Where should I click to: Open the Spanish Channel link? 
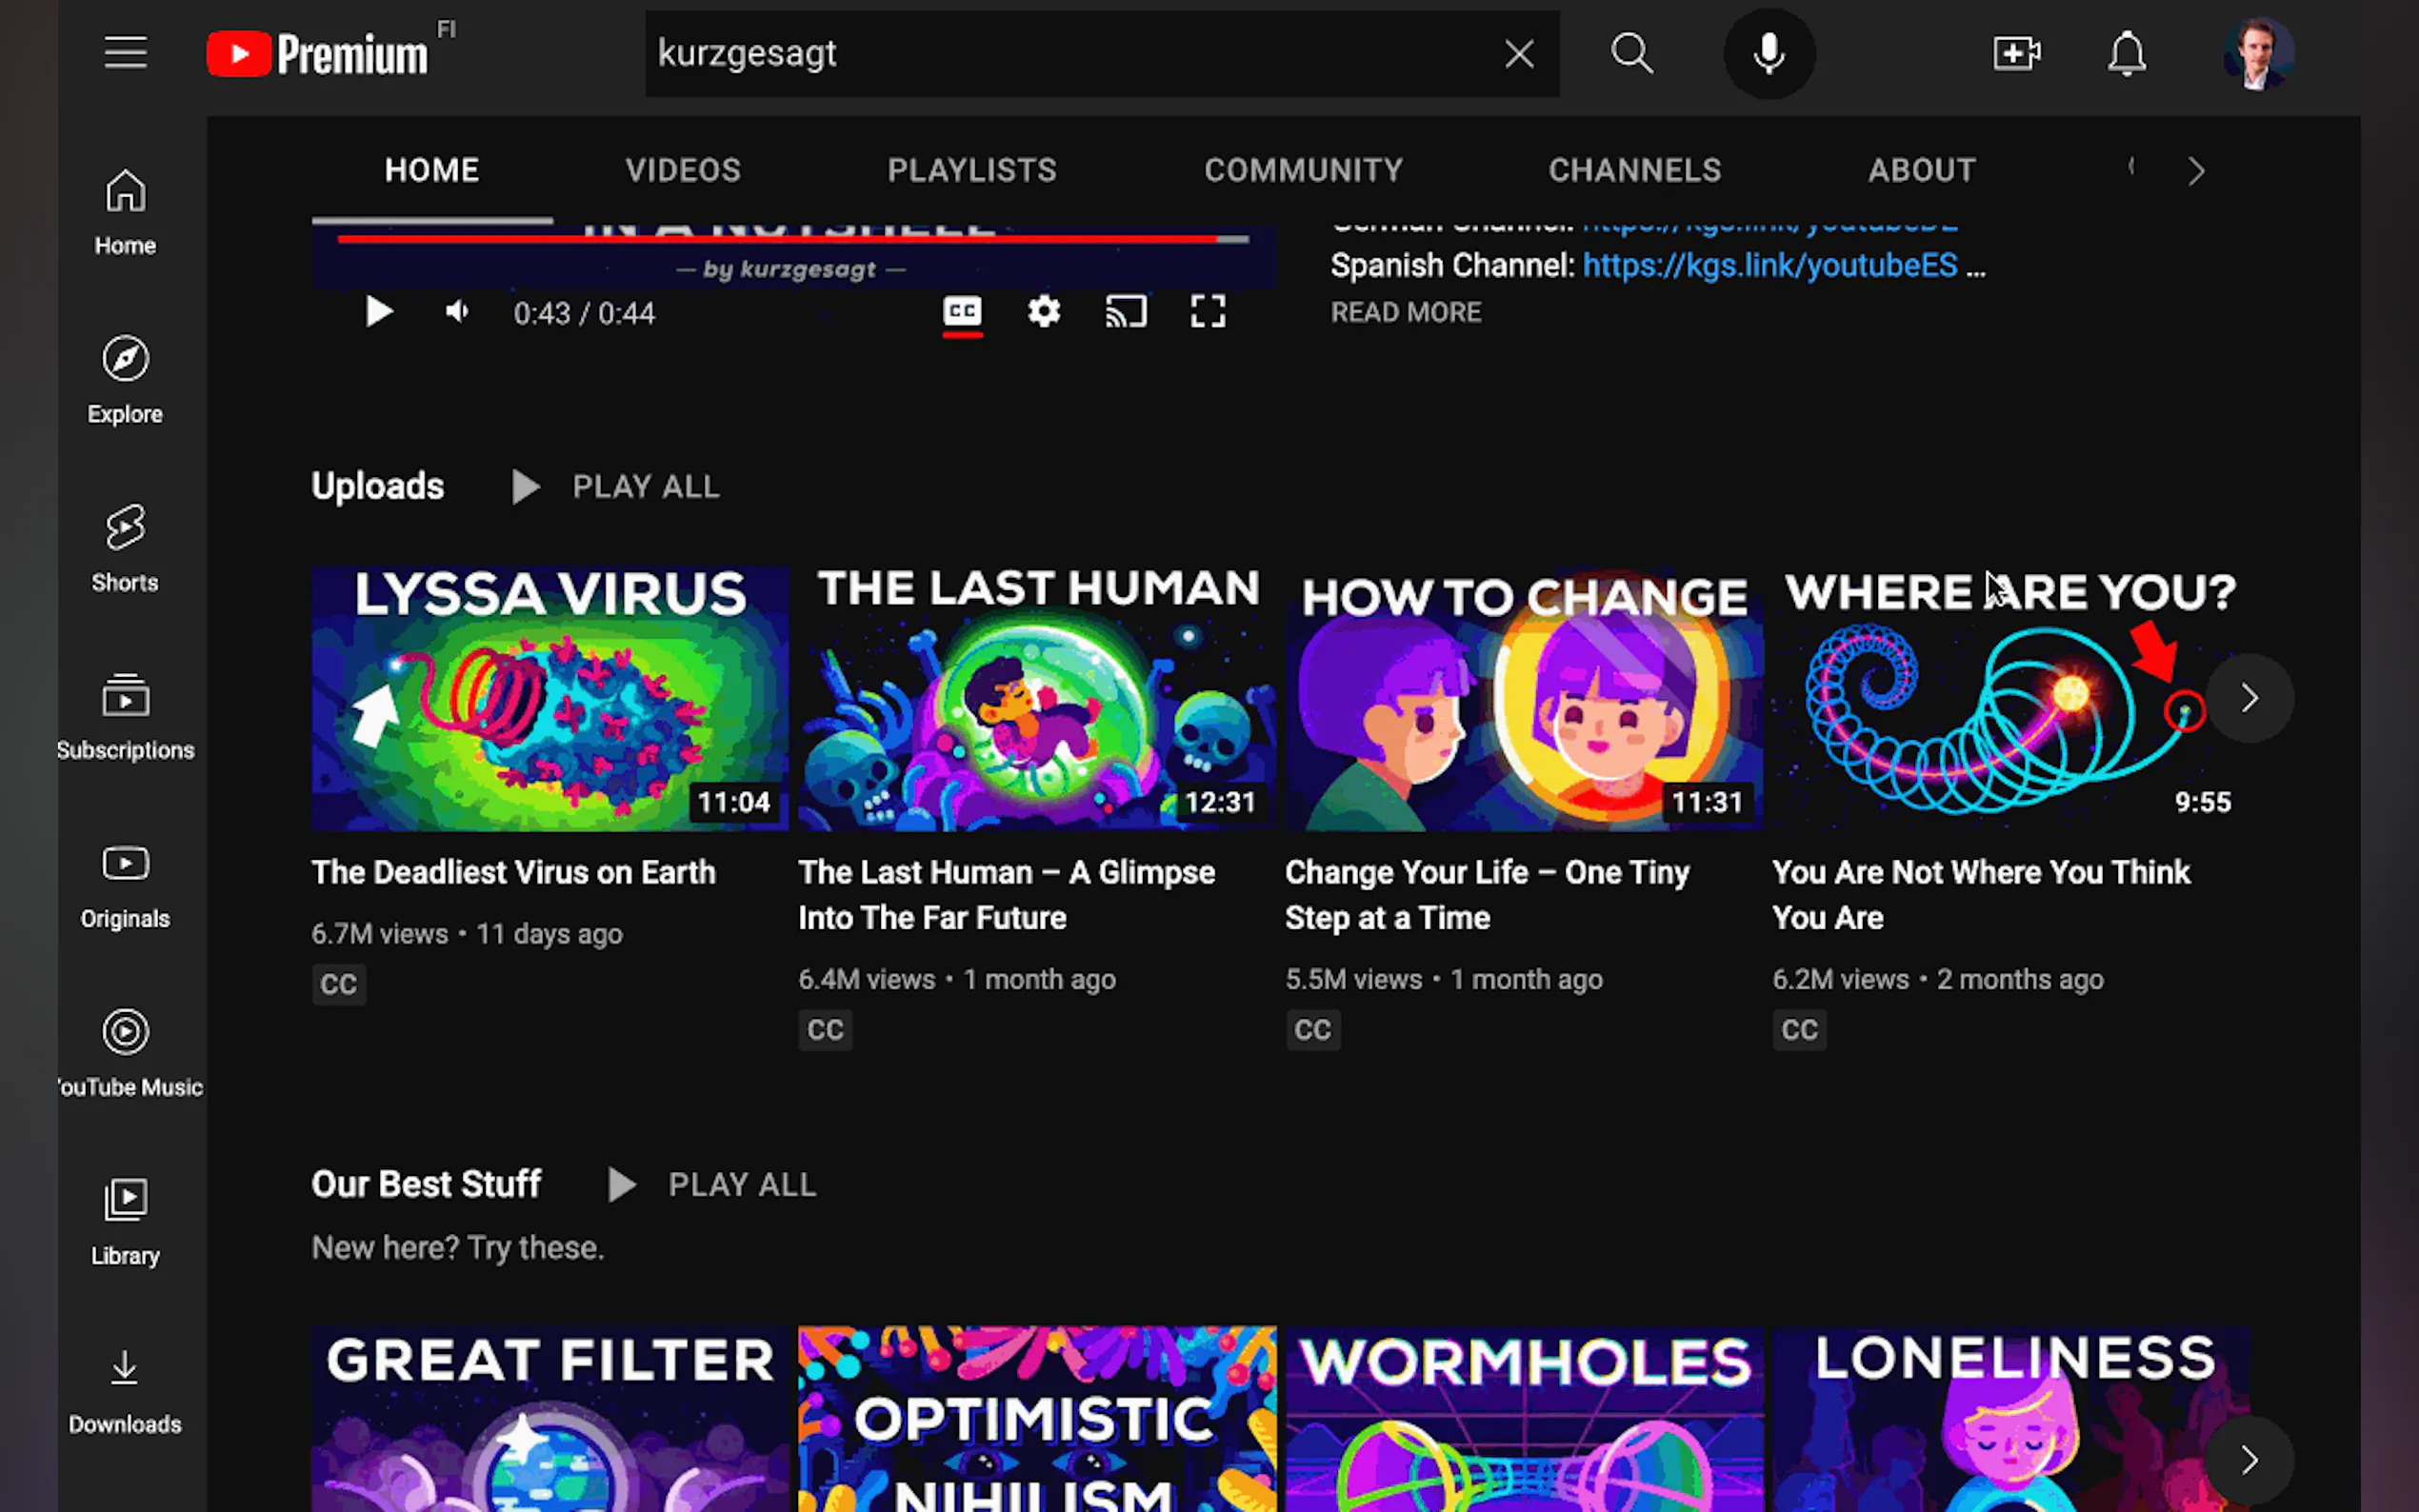point(1769,265)
